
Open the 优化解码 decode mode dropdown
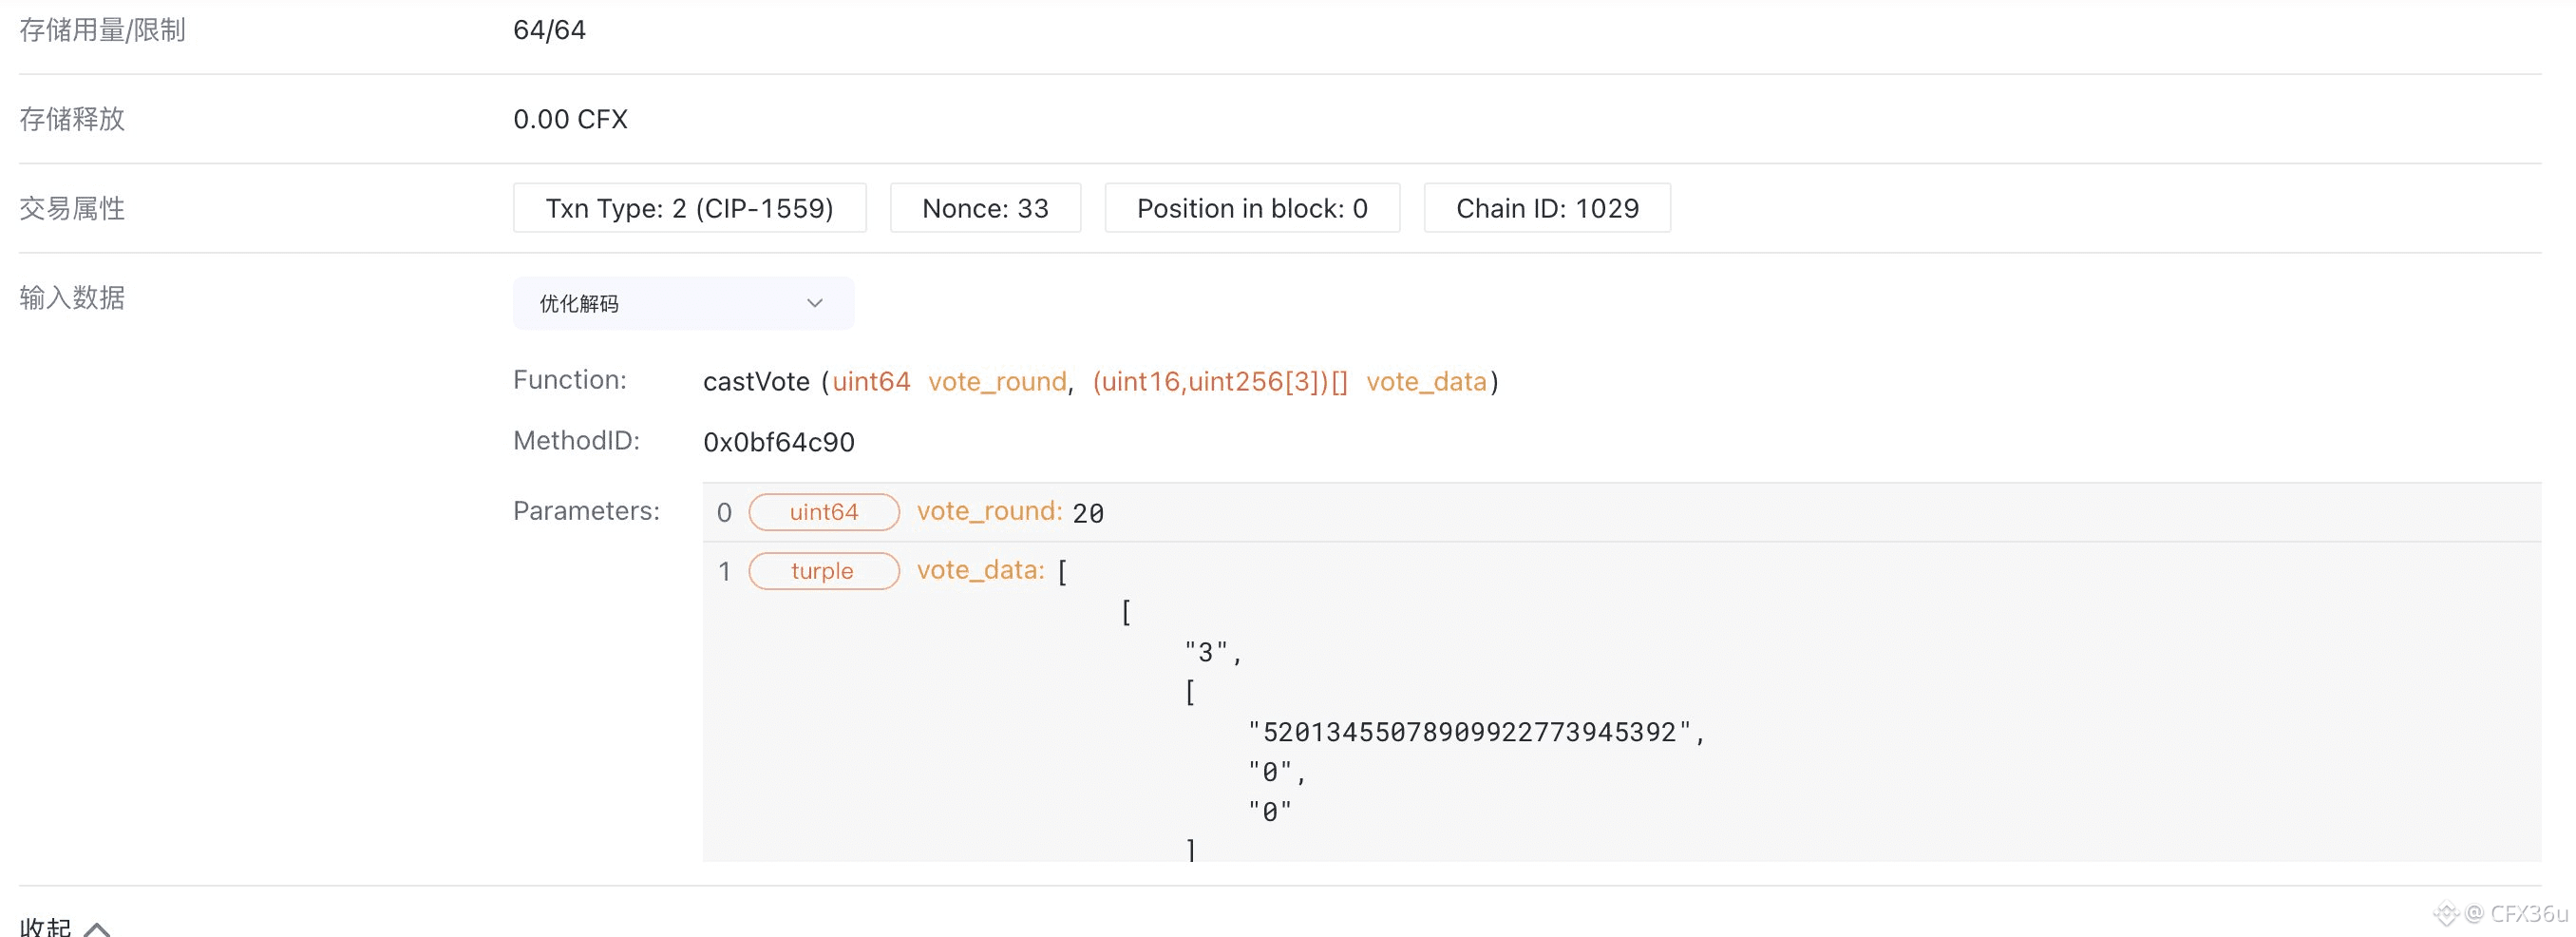click(x=683, y=303)
